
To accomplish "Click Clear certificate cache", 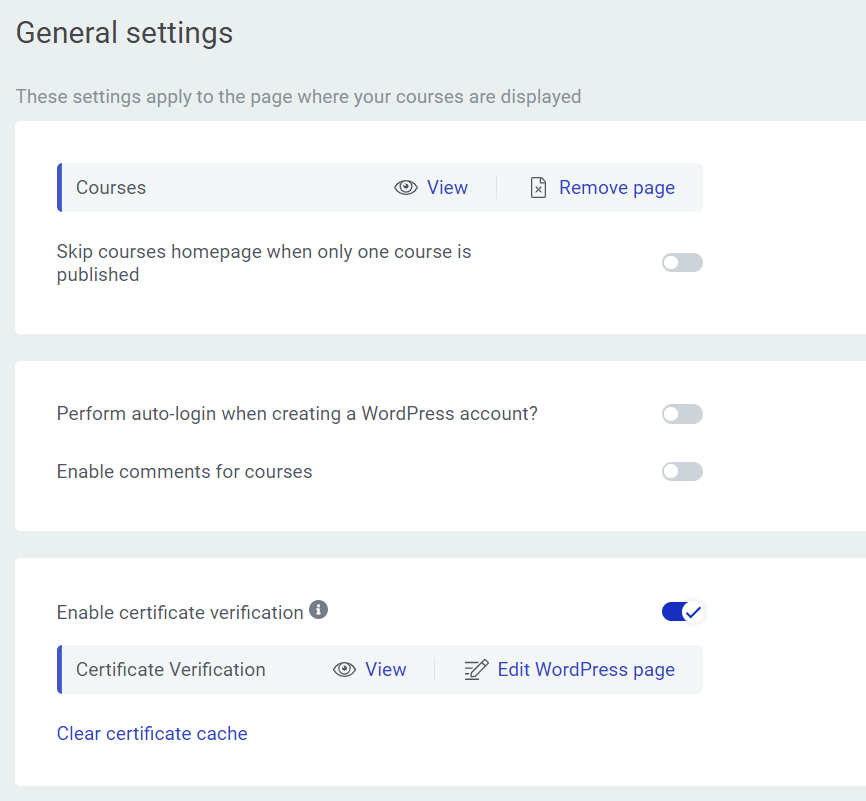I will [152, 734].
